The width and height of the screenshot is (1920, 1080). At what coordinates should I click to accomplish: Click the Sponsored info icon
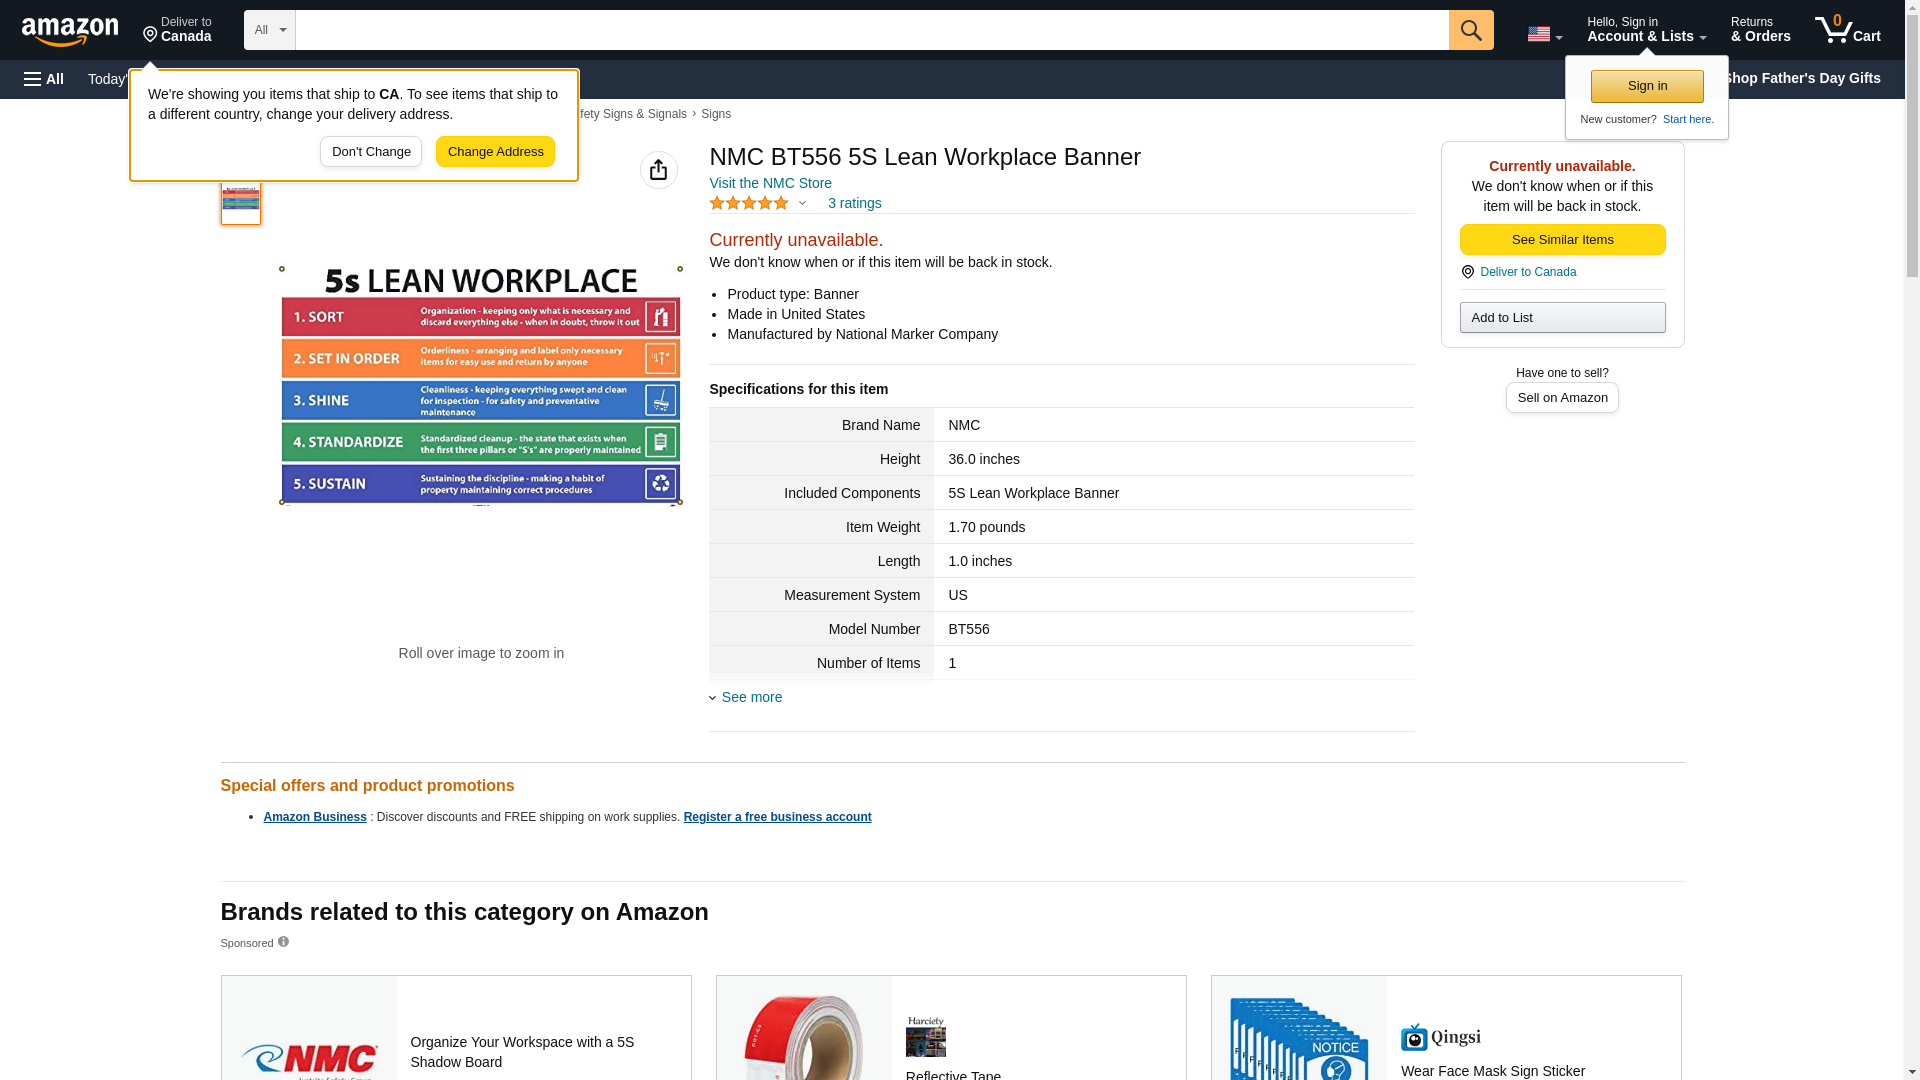coord(283,942)
